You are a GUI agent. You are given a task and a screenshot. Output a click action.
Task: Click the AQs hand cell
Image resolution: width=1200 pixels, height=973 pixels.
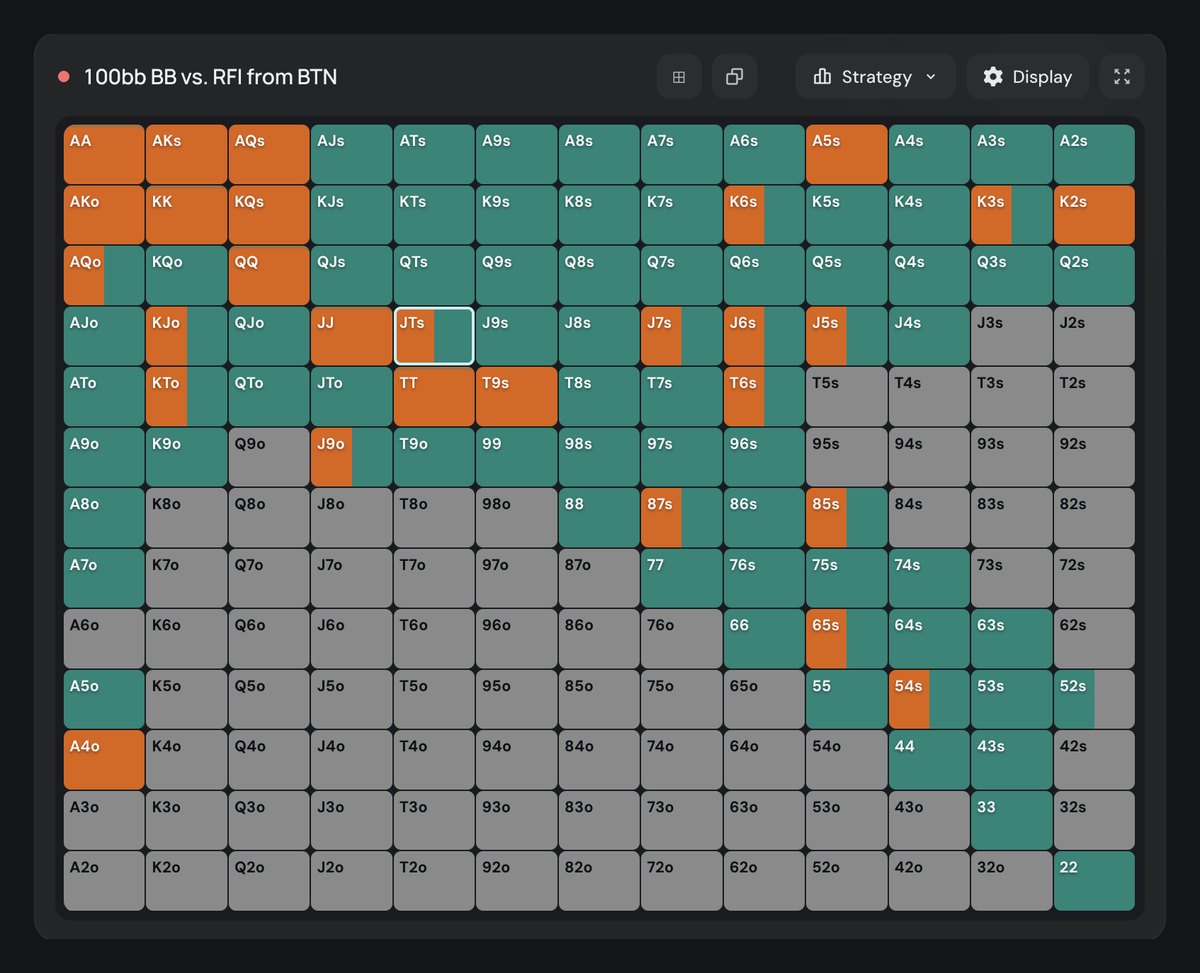pos(269,154)
